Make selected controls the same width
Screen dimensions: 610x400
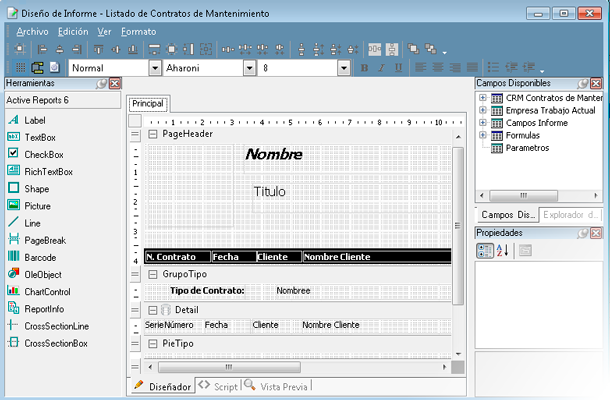point(154,49)
